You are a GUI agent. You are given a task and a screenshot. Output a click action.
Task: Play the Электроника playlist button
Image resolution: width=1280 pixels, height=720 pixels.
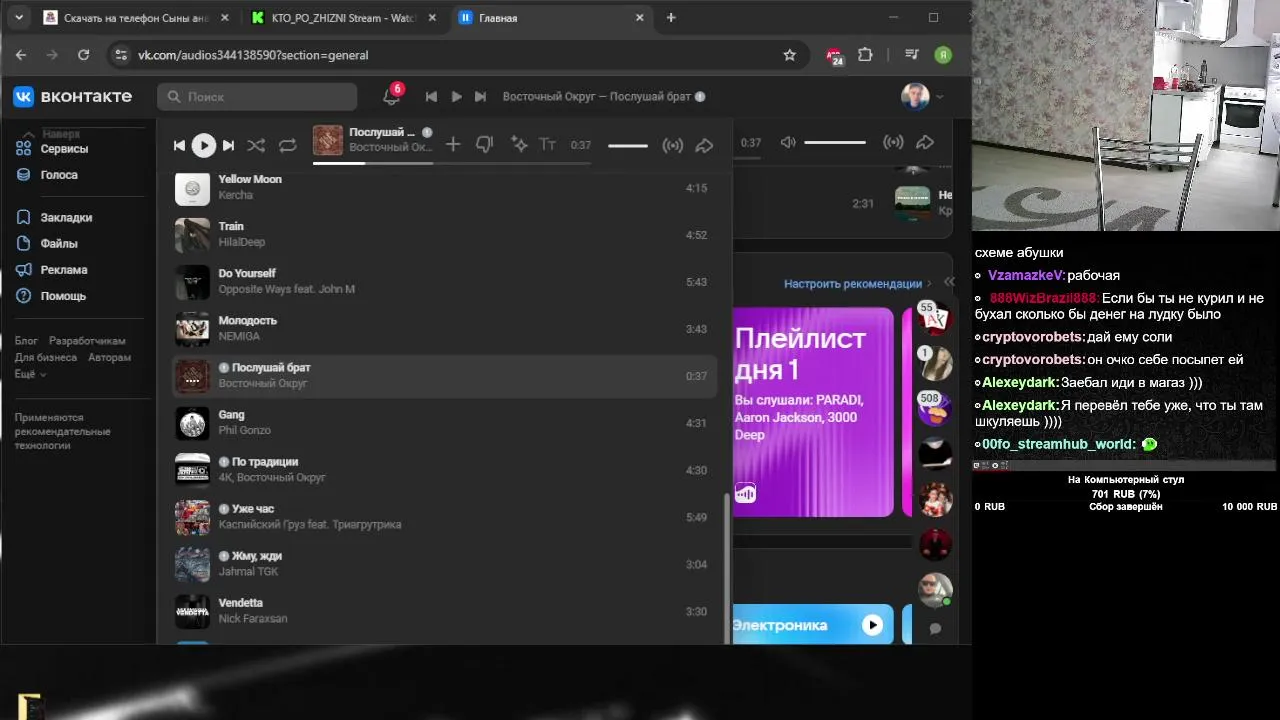pyautogui.click(x=873, y=625)
